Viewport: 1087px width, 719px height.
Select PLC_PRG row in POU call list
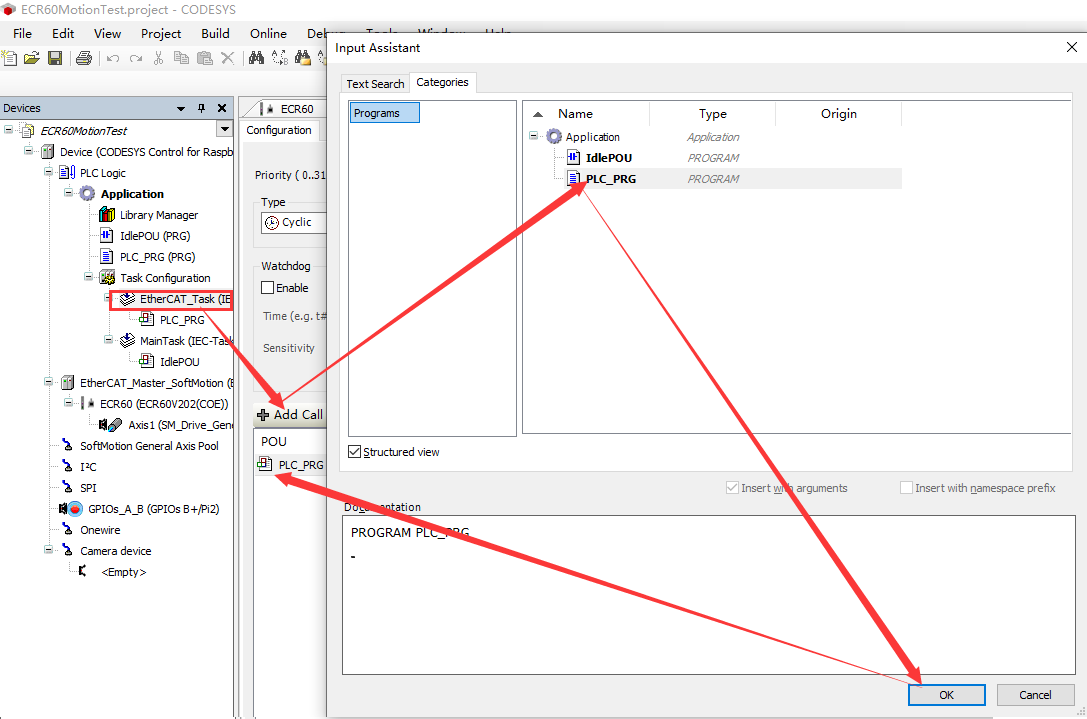pos(291,465)
